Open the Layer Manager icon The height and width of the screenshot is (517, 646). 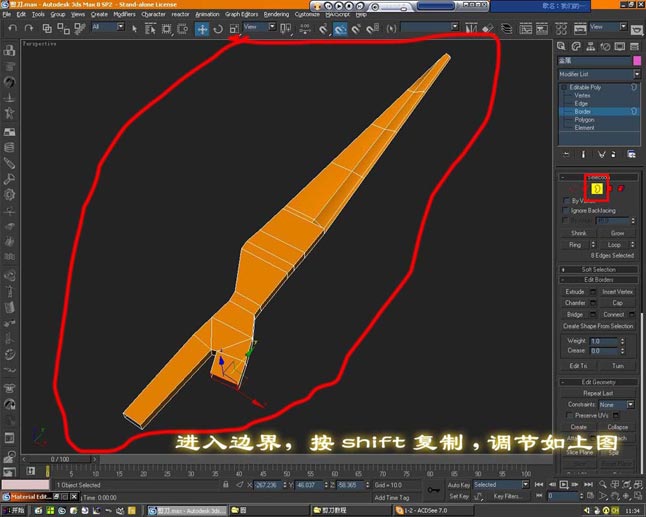click(506, 28)
